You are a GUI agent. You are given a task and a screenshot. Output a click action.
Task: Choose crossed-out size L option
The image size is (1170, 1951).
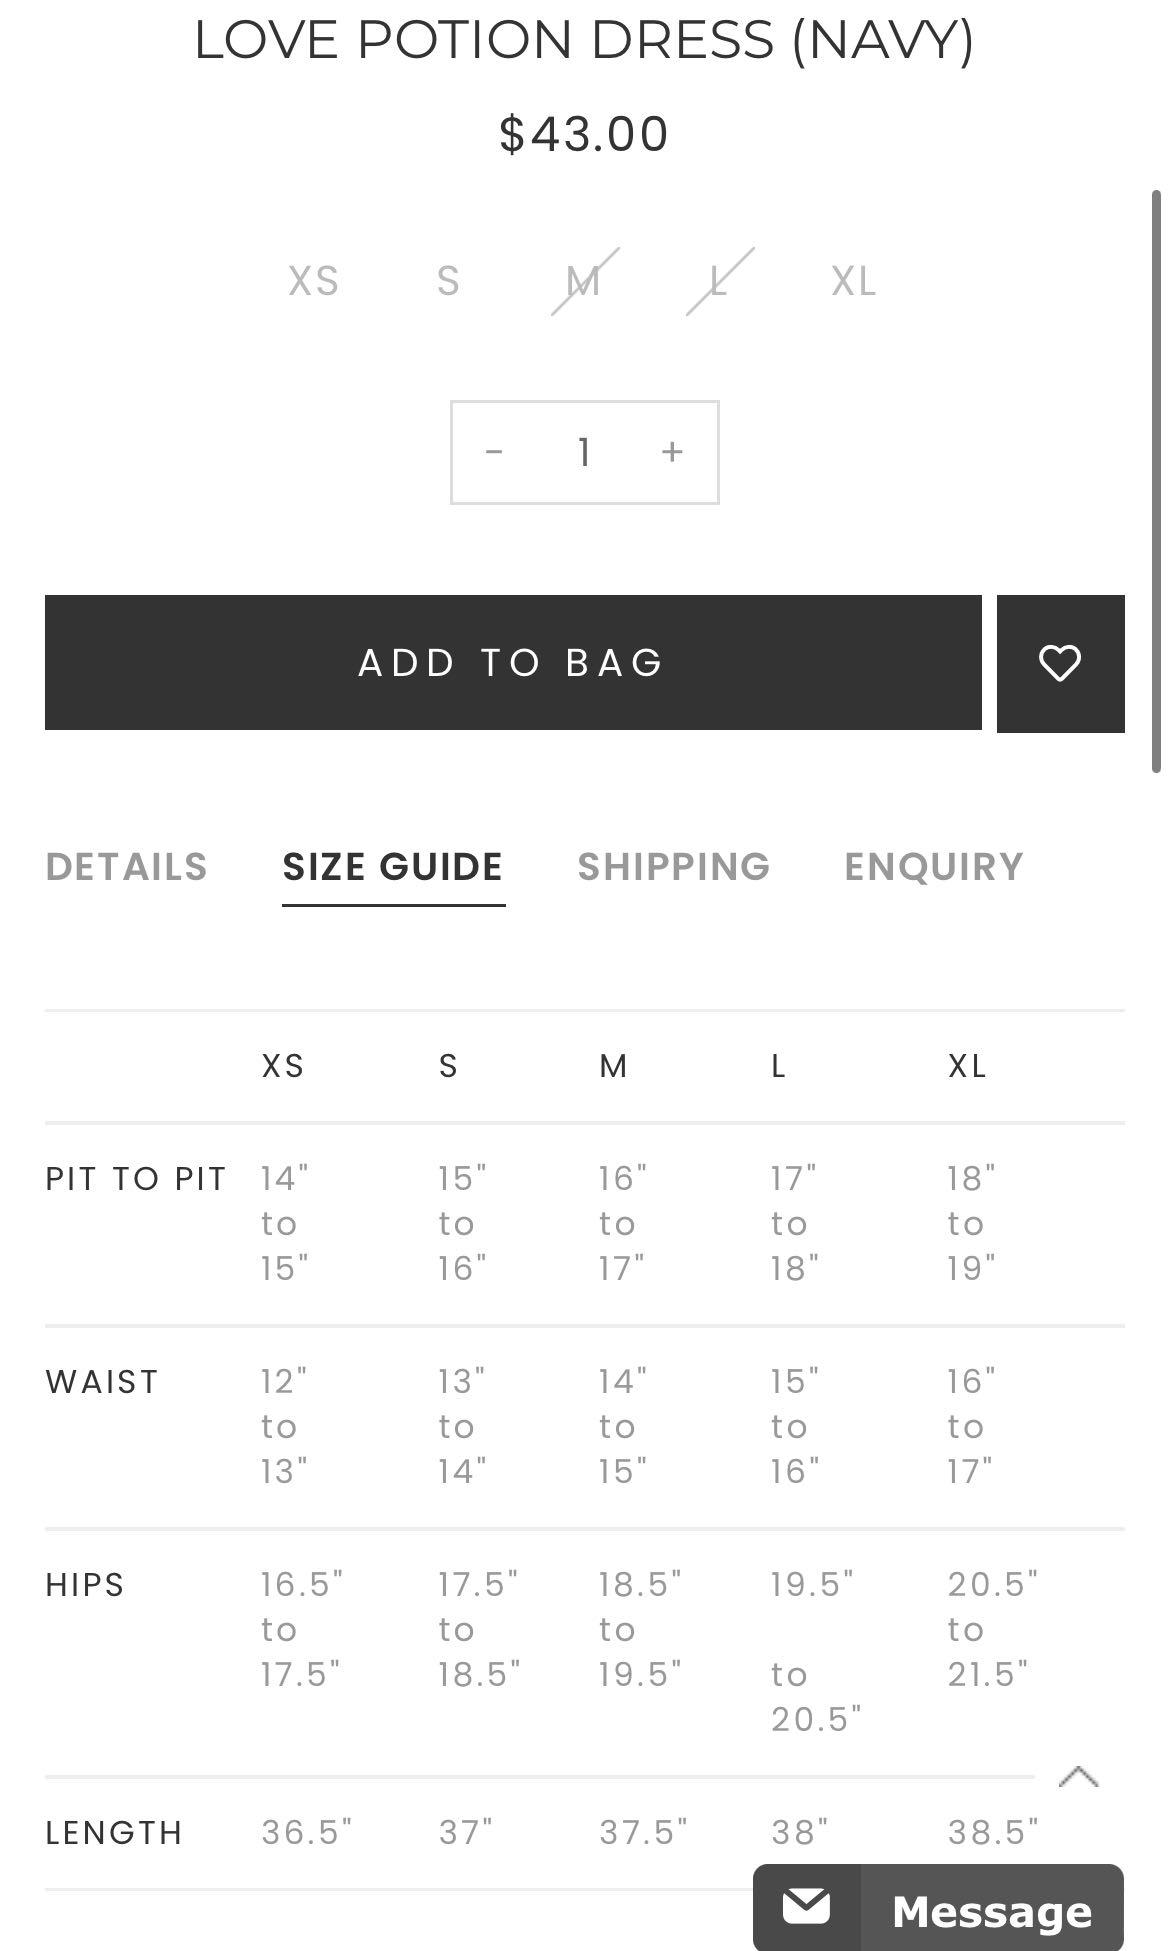718,281
